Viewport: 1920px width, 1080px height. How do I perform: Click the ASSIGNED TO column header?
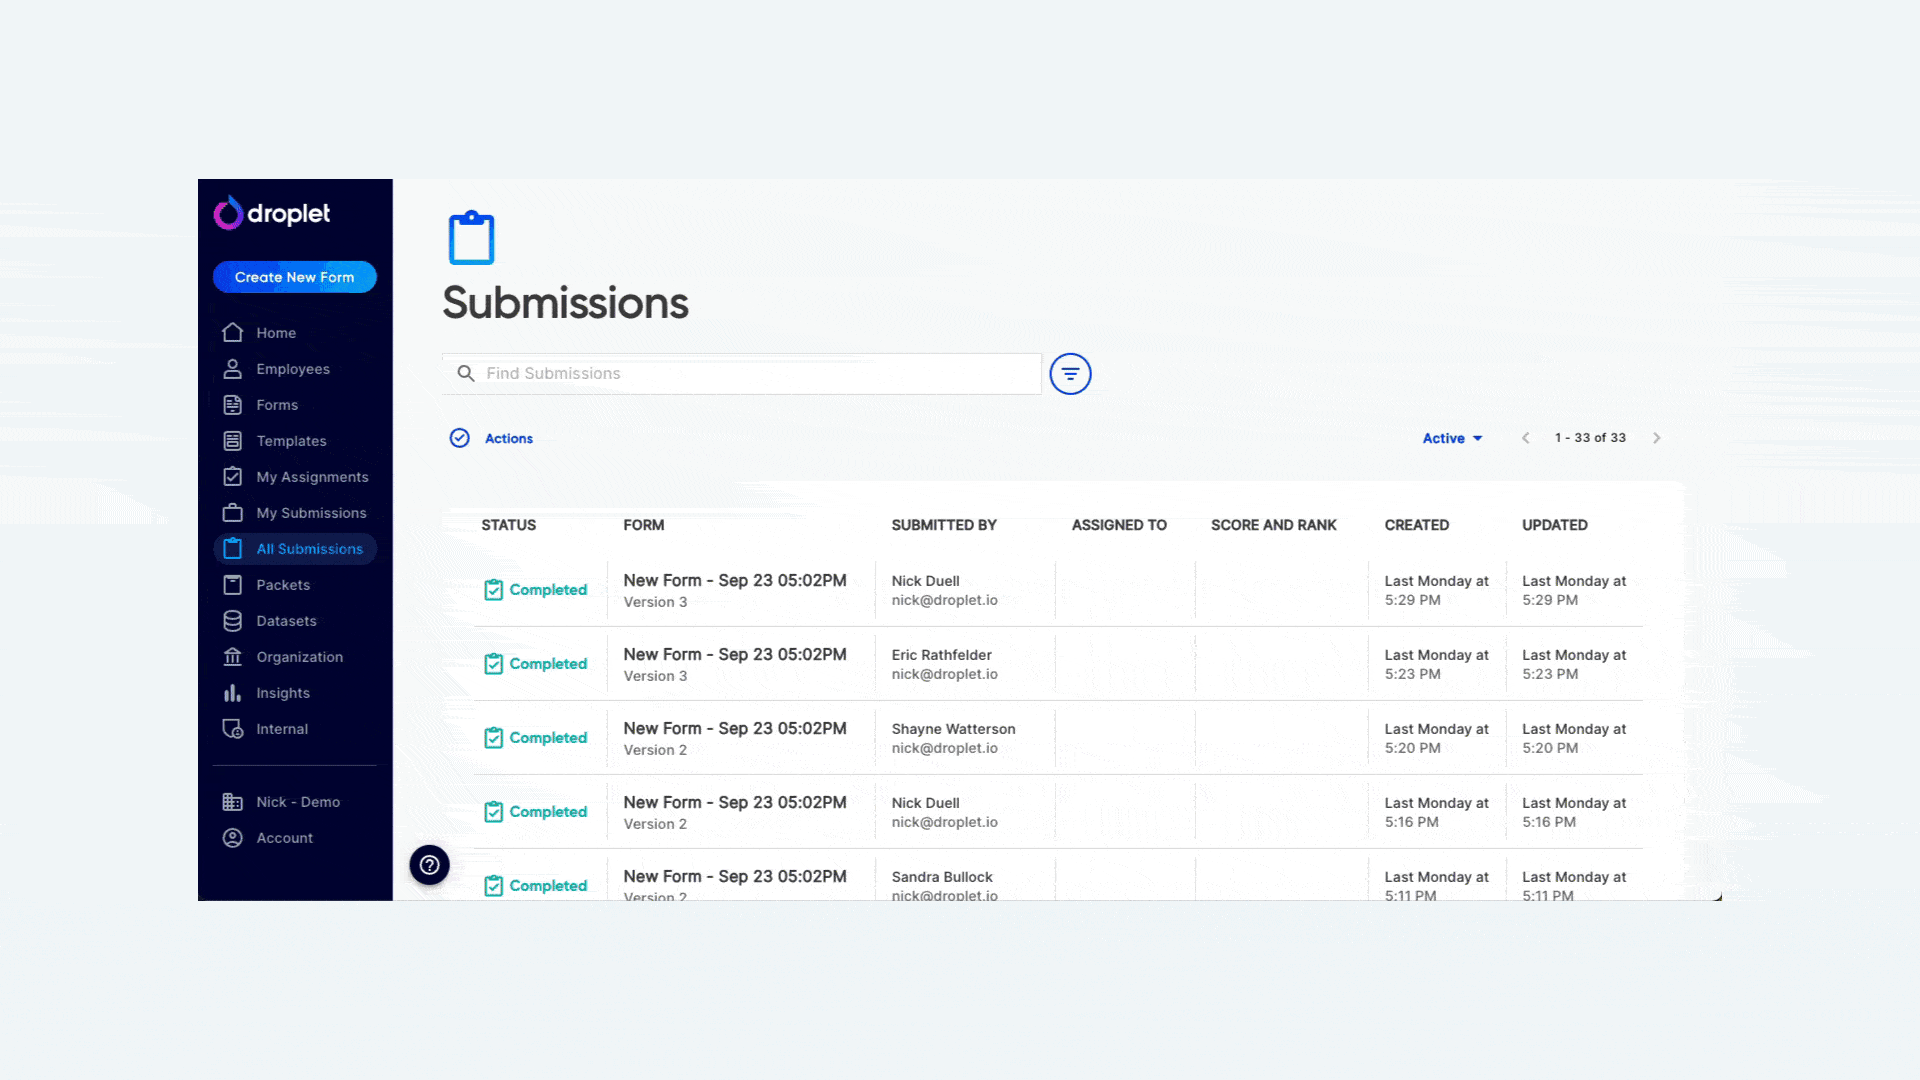pyautogui.click(x=1119, y=525)
